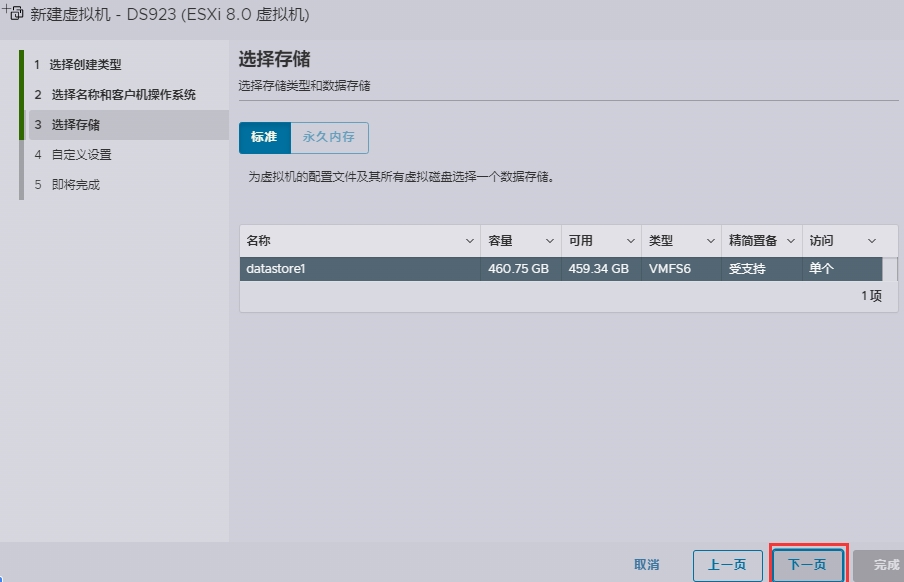Switch to the 永久内存 storage tab
This screenshot has width=904, height=582.
[329, 137]
